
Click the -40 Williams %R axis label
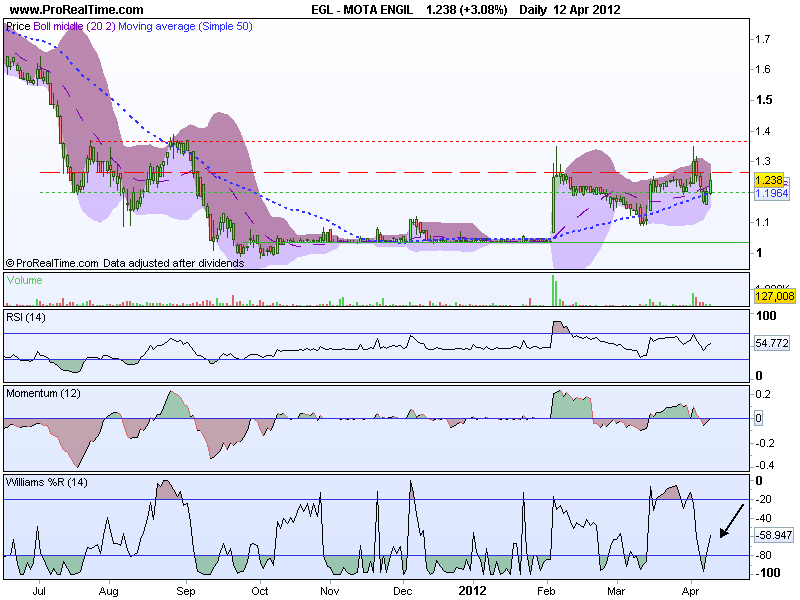[x=763, y=518]
